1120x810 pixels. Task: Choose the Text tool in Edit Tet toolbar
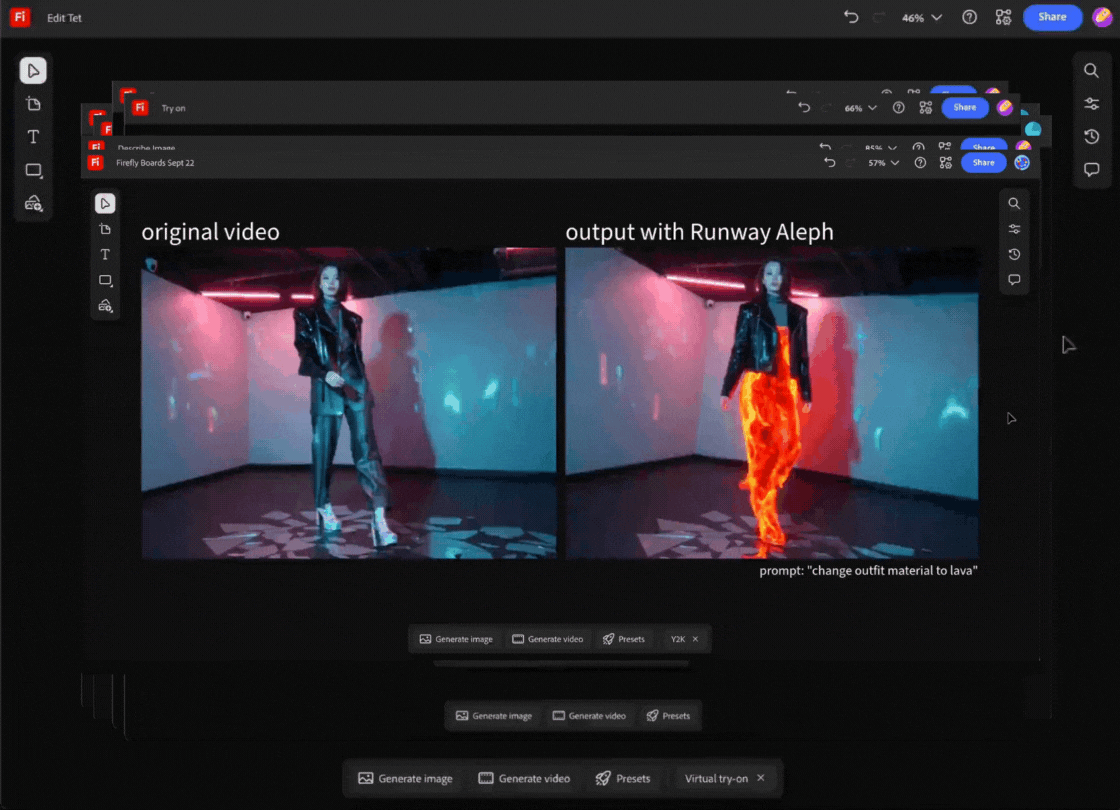click(x=33, y=137)
